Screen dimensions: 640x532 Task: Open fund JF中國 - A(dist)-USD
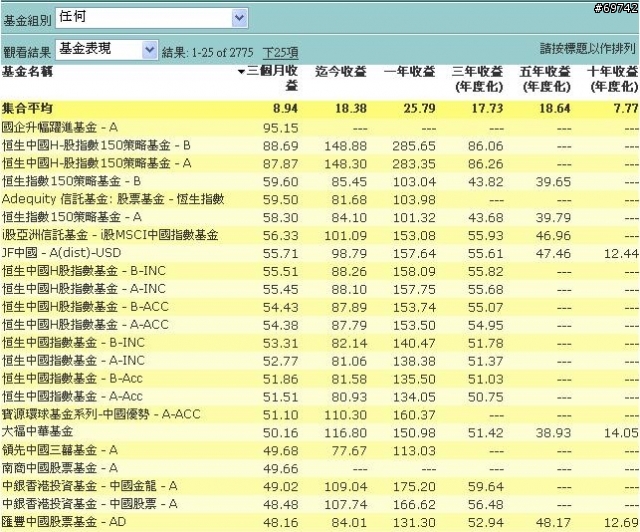61,253
